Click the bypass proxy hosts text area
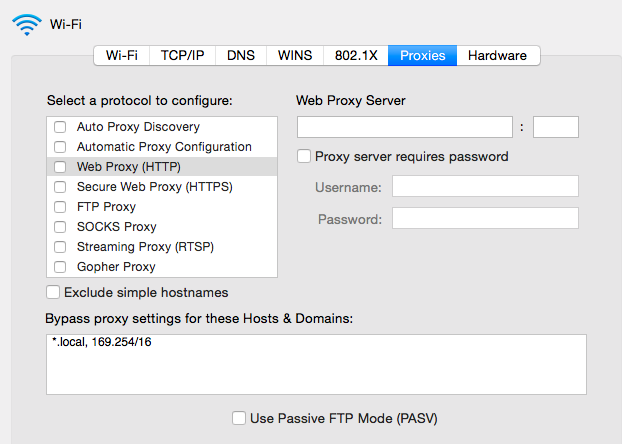 click(316, 364)
